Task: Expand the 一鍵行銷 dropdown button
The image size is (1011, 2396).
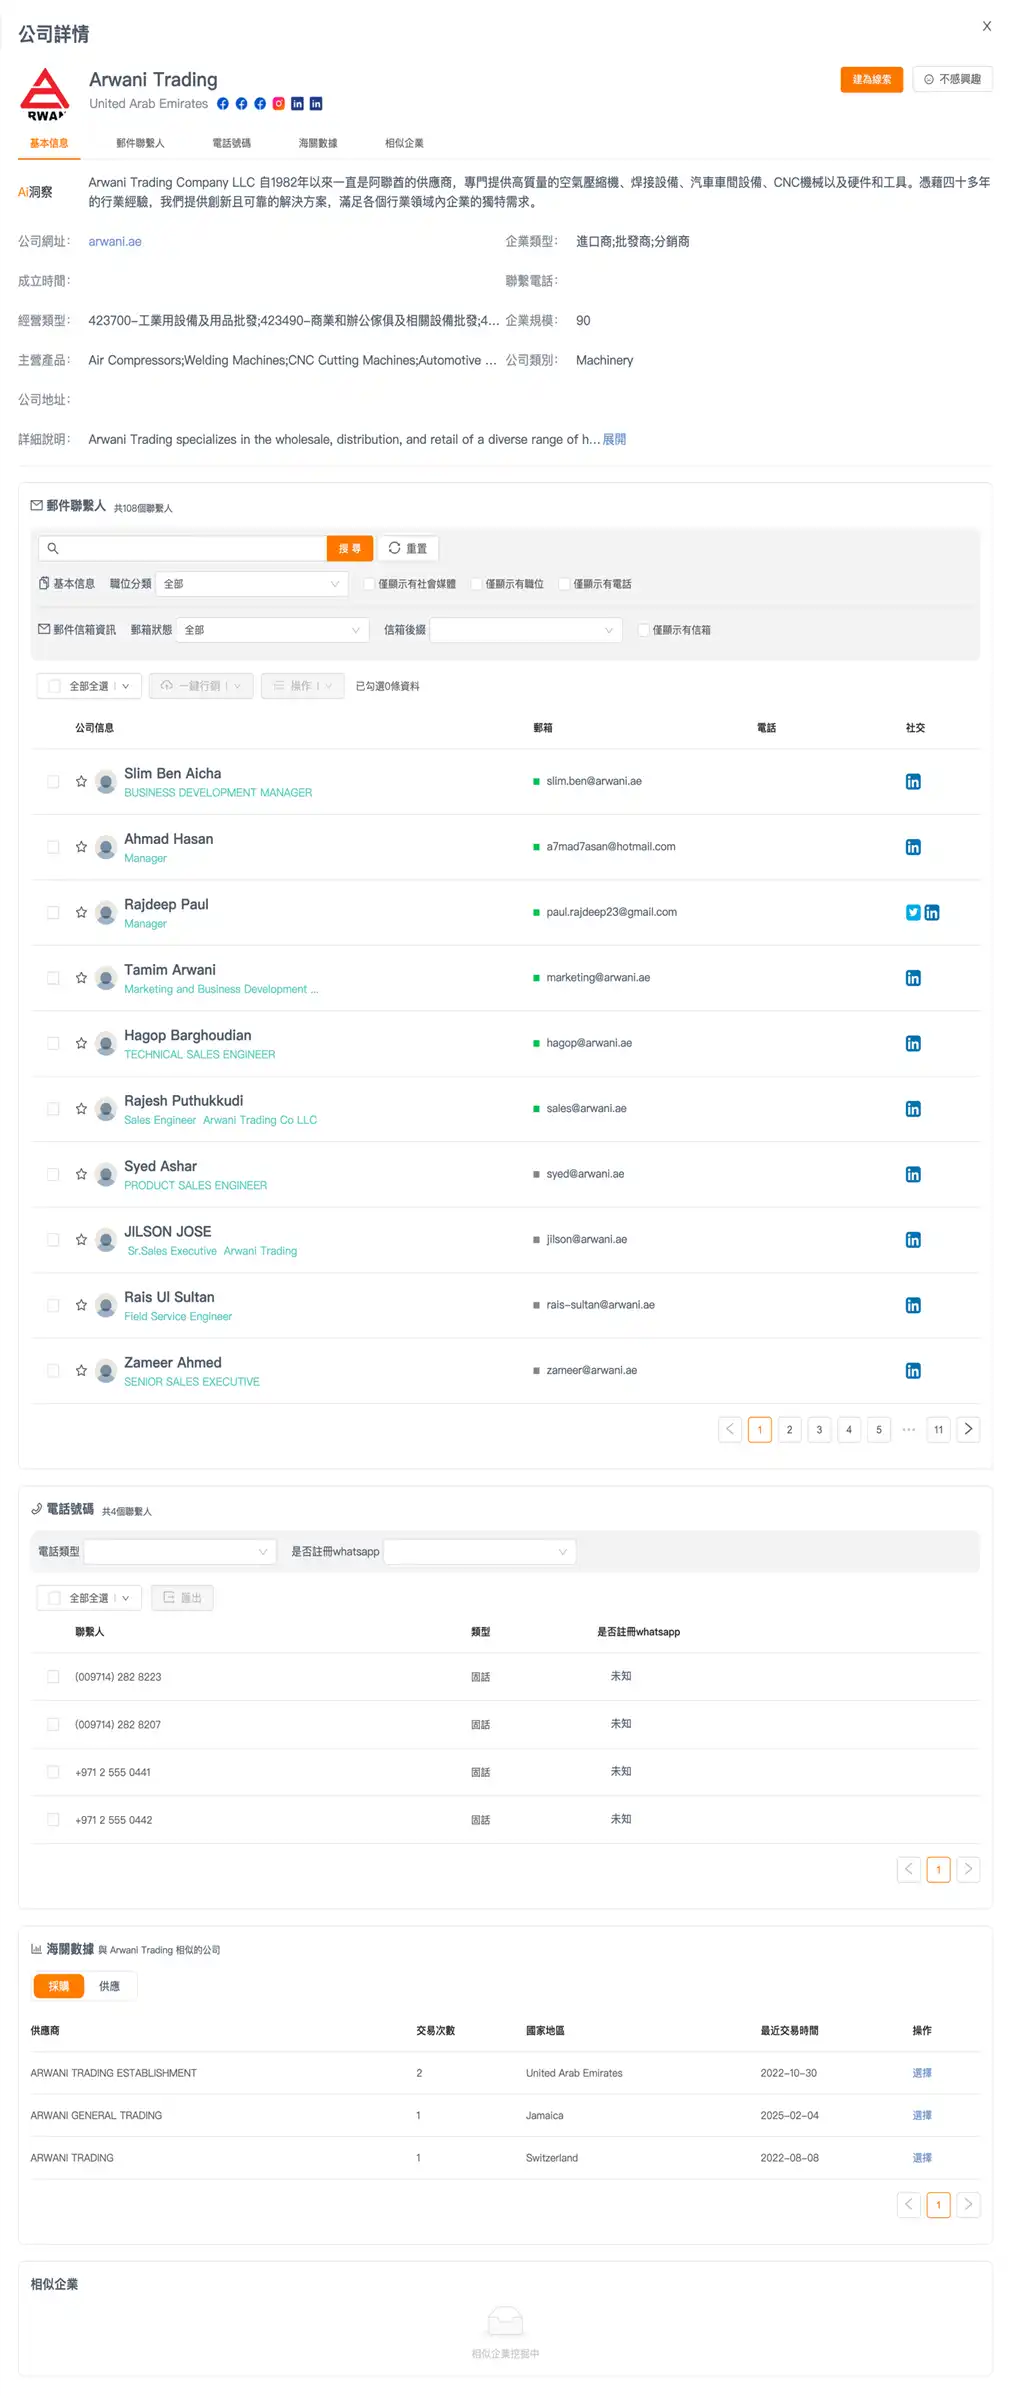Action: [x=237, y=686]
